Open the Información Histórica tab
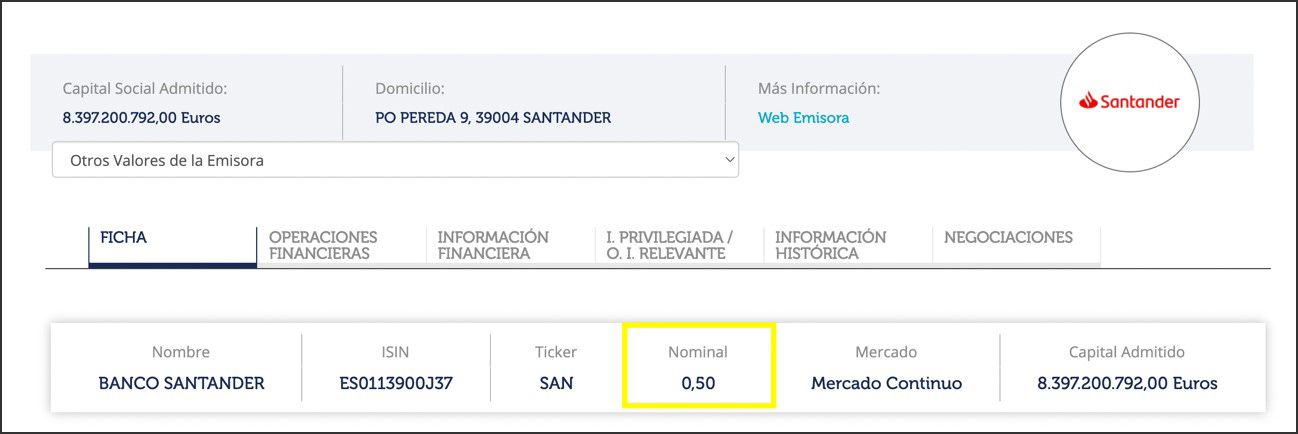 [830, 245]
